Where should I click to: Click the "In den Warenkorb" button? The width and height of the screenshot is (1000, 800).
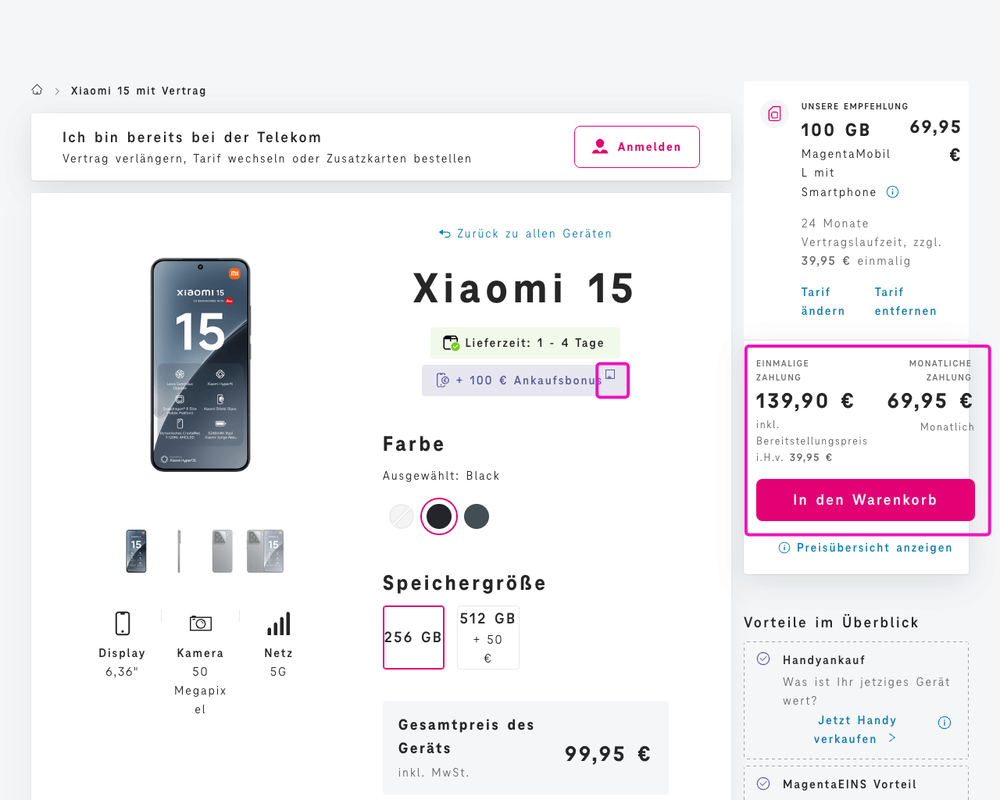coord(865,500)
